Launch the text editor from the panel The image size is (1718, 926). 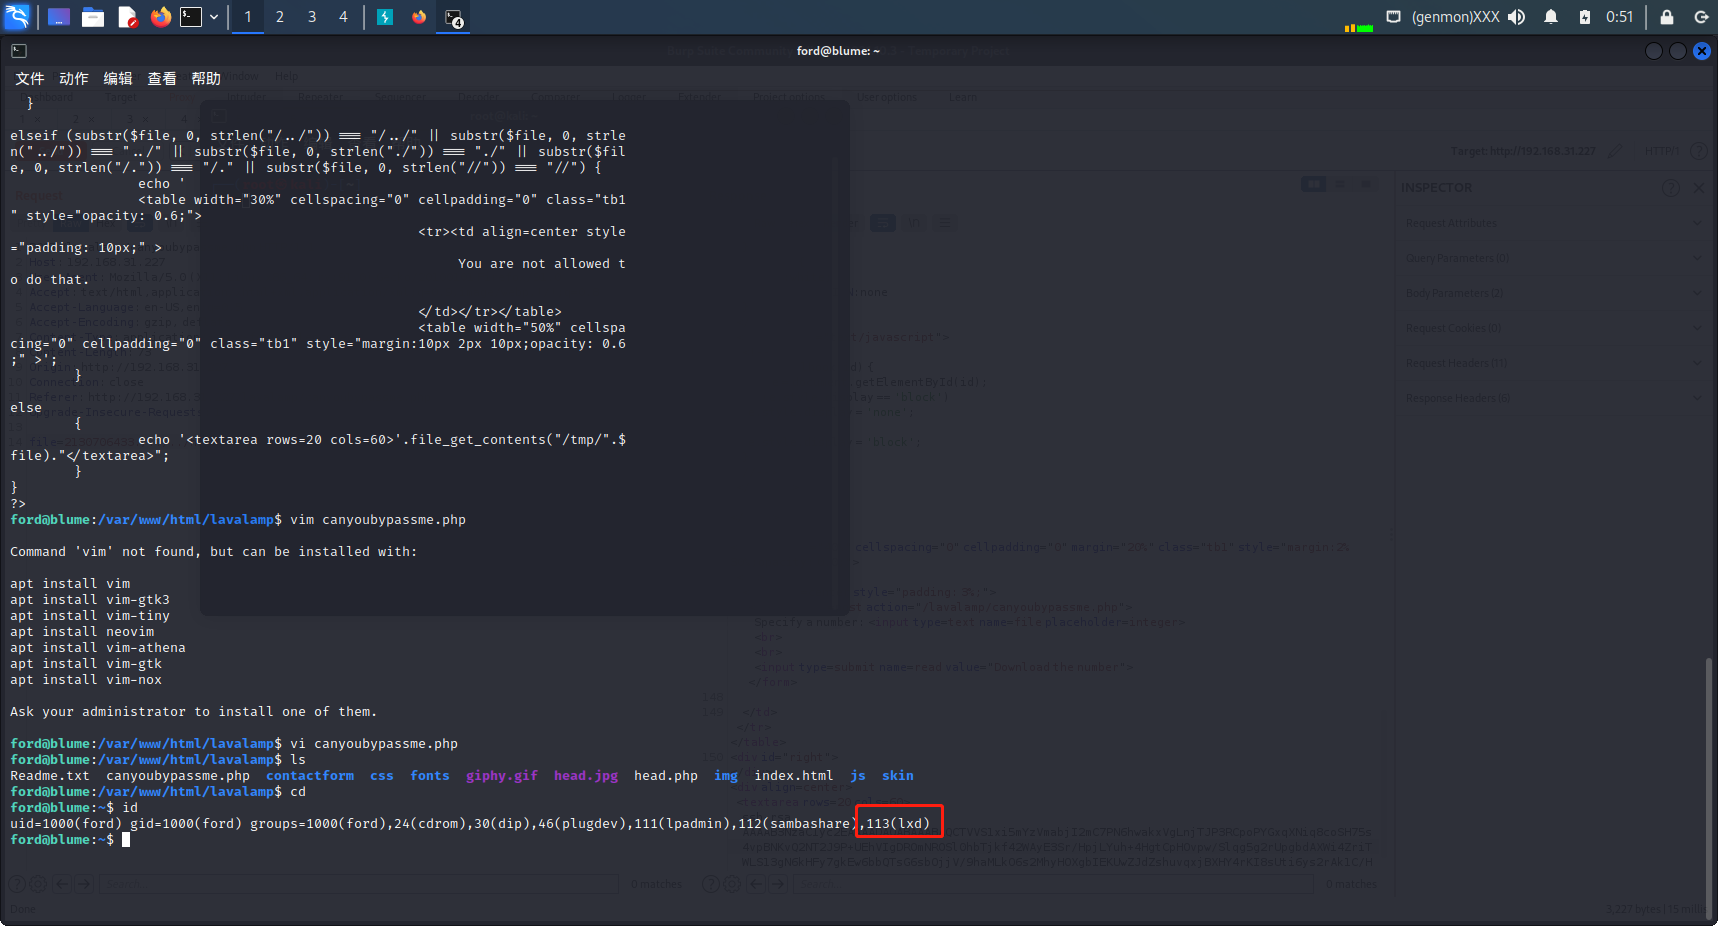coord(127,17)
